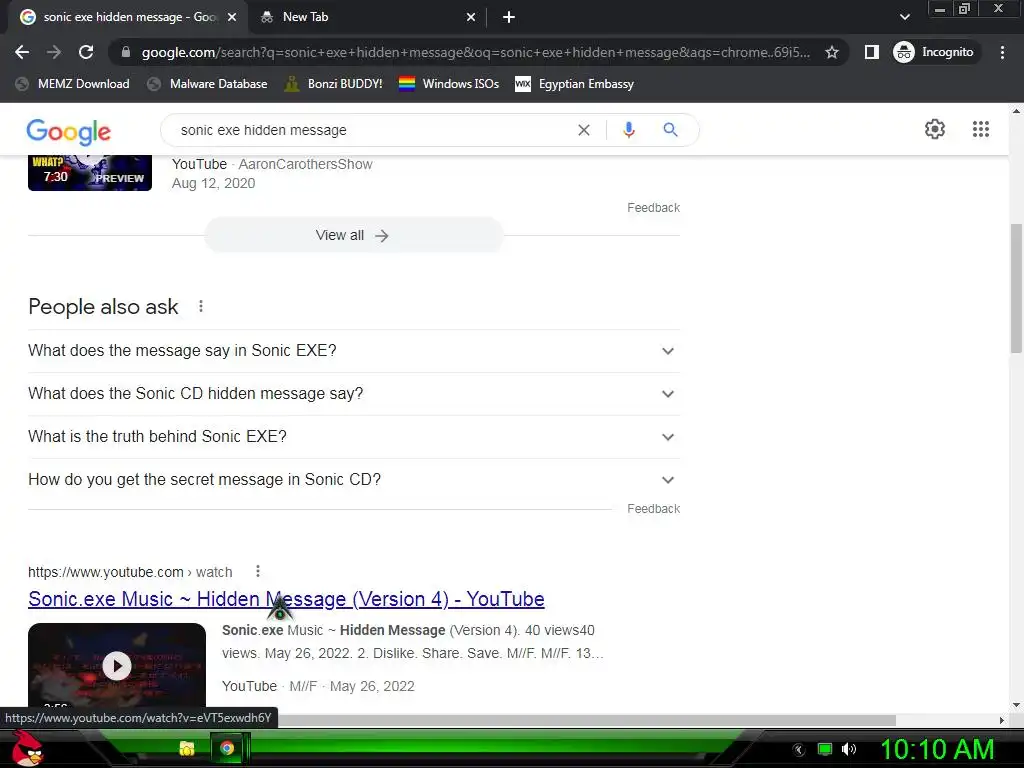Open Sonic.exe Music Hidden Message Version 4 link
1024x768 pixels.
[286, 599]
